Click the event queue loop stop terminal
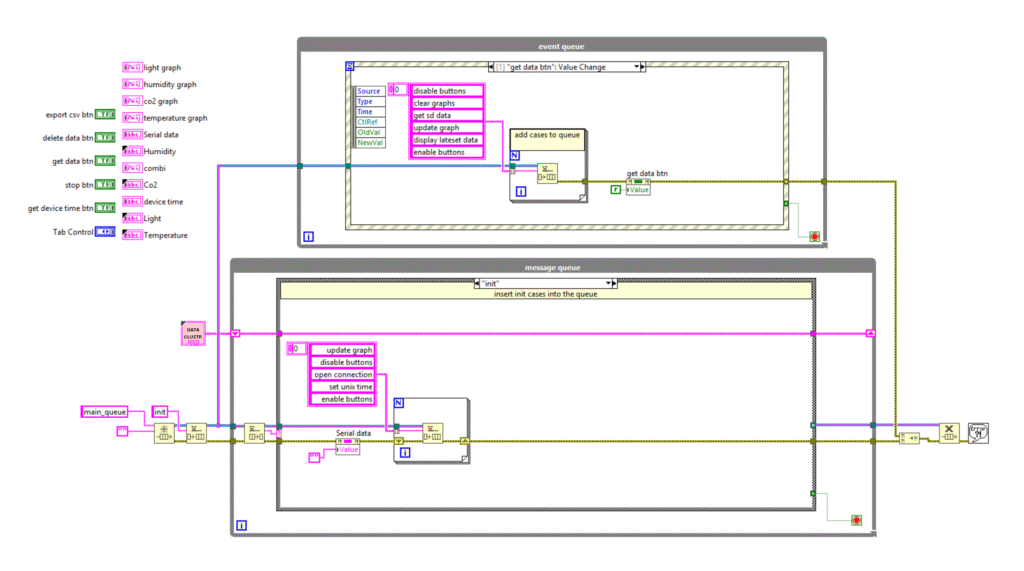This screenshot has height=571, width=1024. coord(814,236)
